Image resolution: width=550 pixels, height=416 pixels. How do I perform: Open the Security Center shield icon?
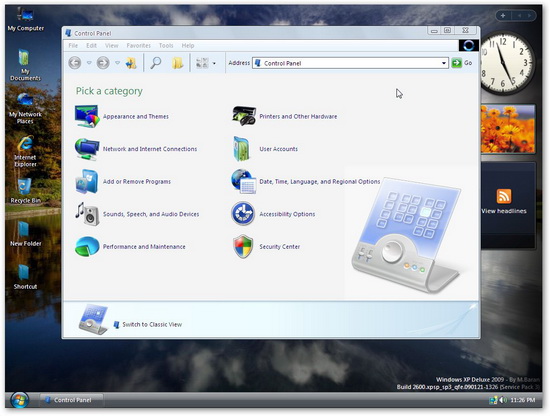click(243, 246)
